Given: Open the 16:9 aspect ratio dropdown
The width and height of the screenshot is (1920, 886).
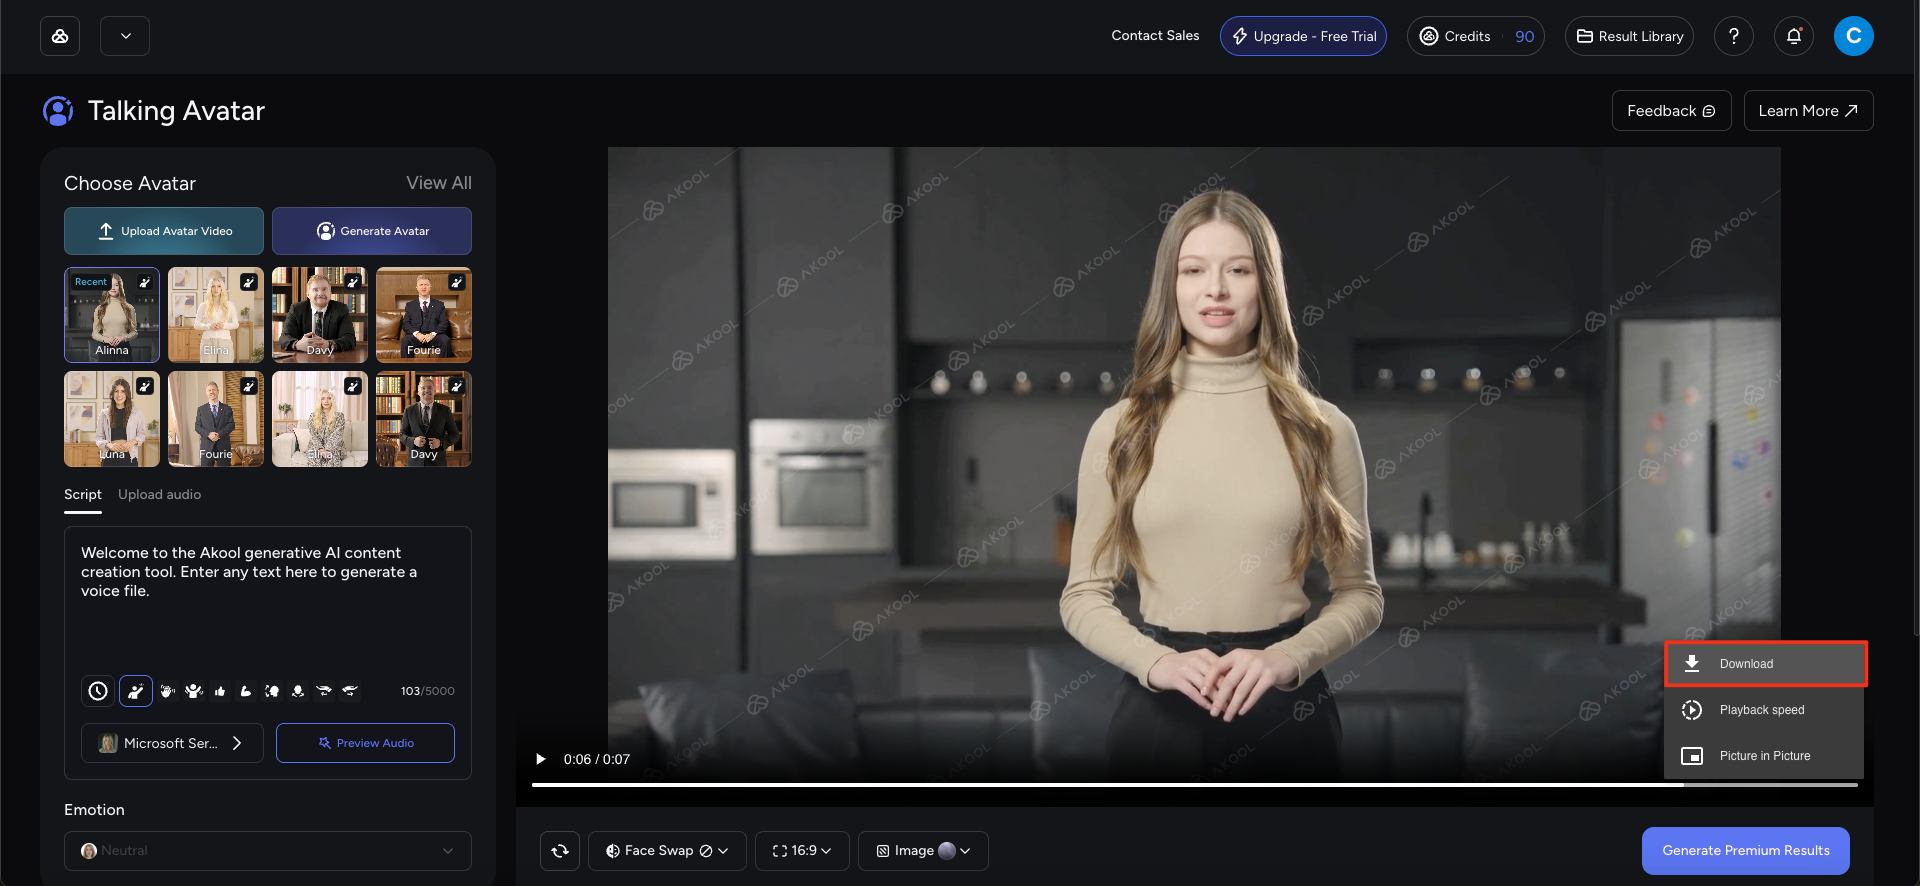Looking at the screenshot, I should pyautogui.click(x=802, y=851).
